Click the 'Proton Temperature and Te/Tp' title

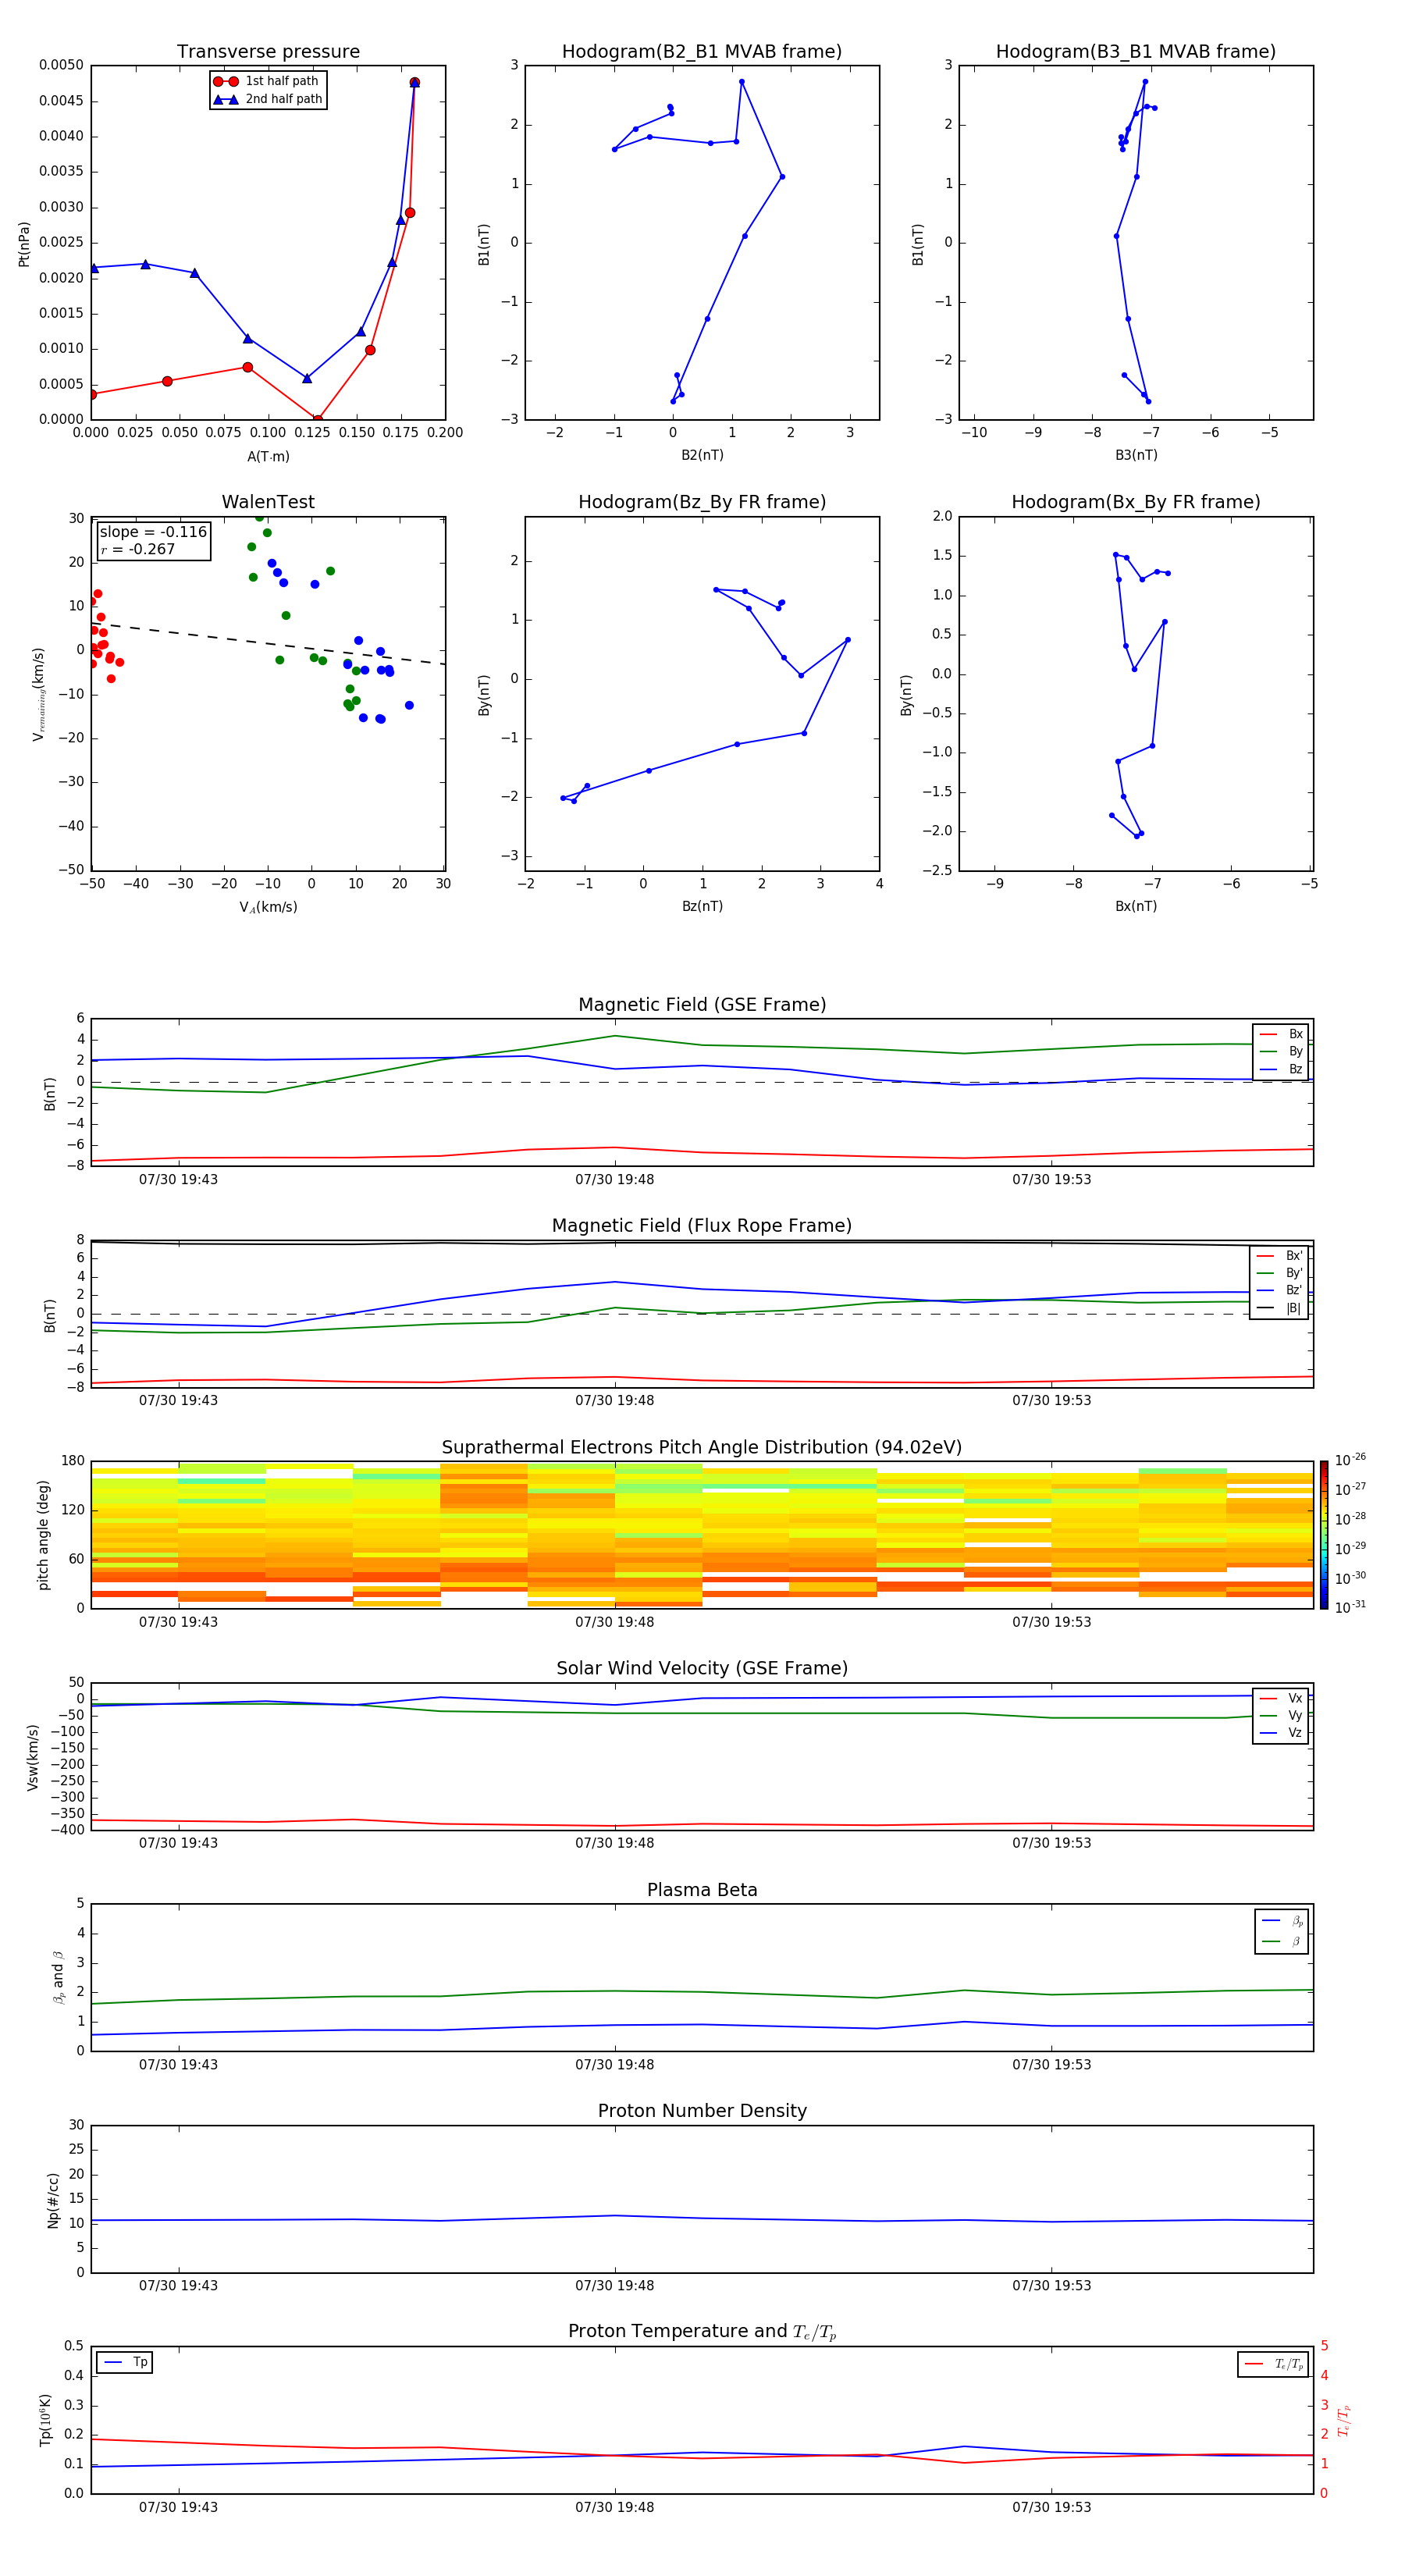point(702,2332)
